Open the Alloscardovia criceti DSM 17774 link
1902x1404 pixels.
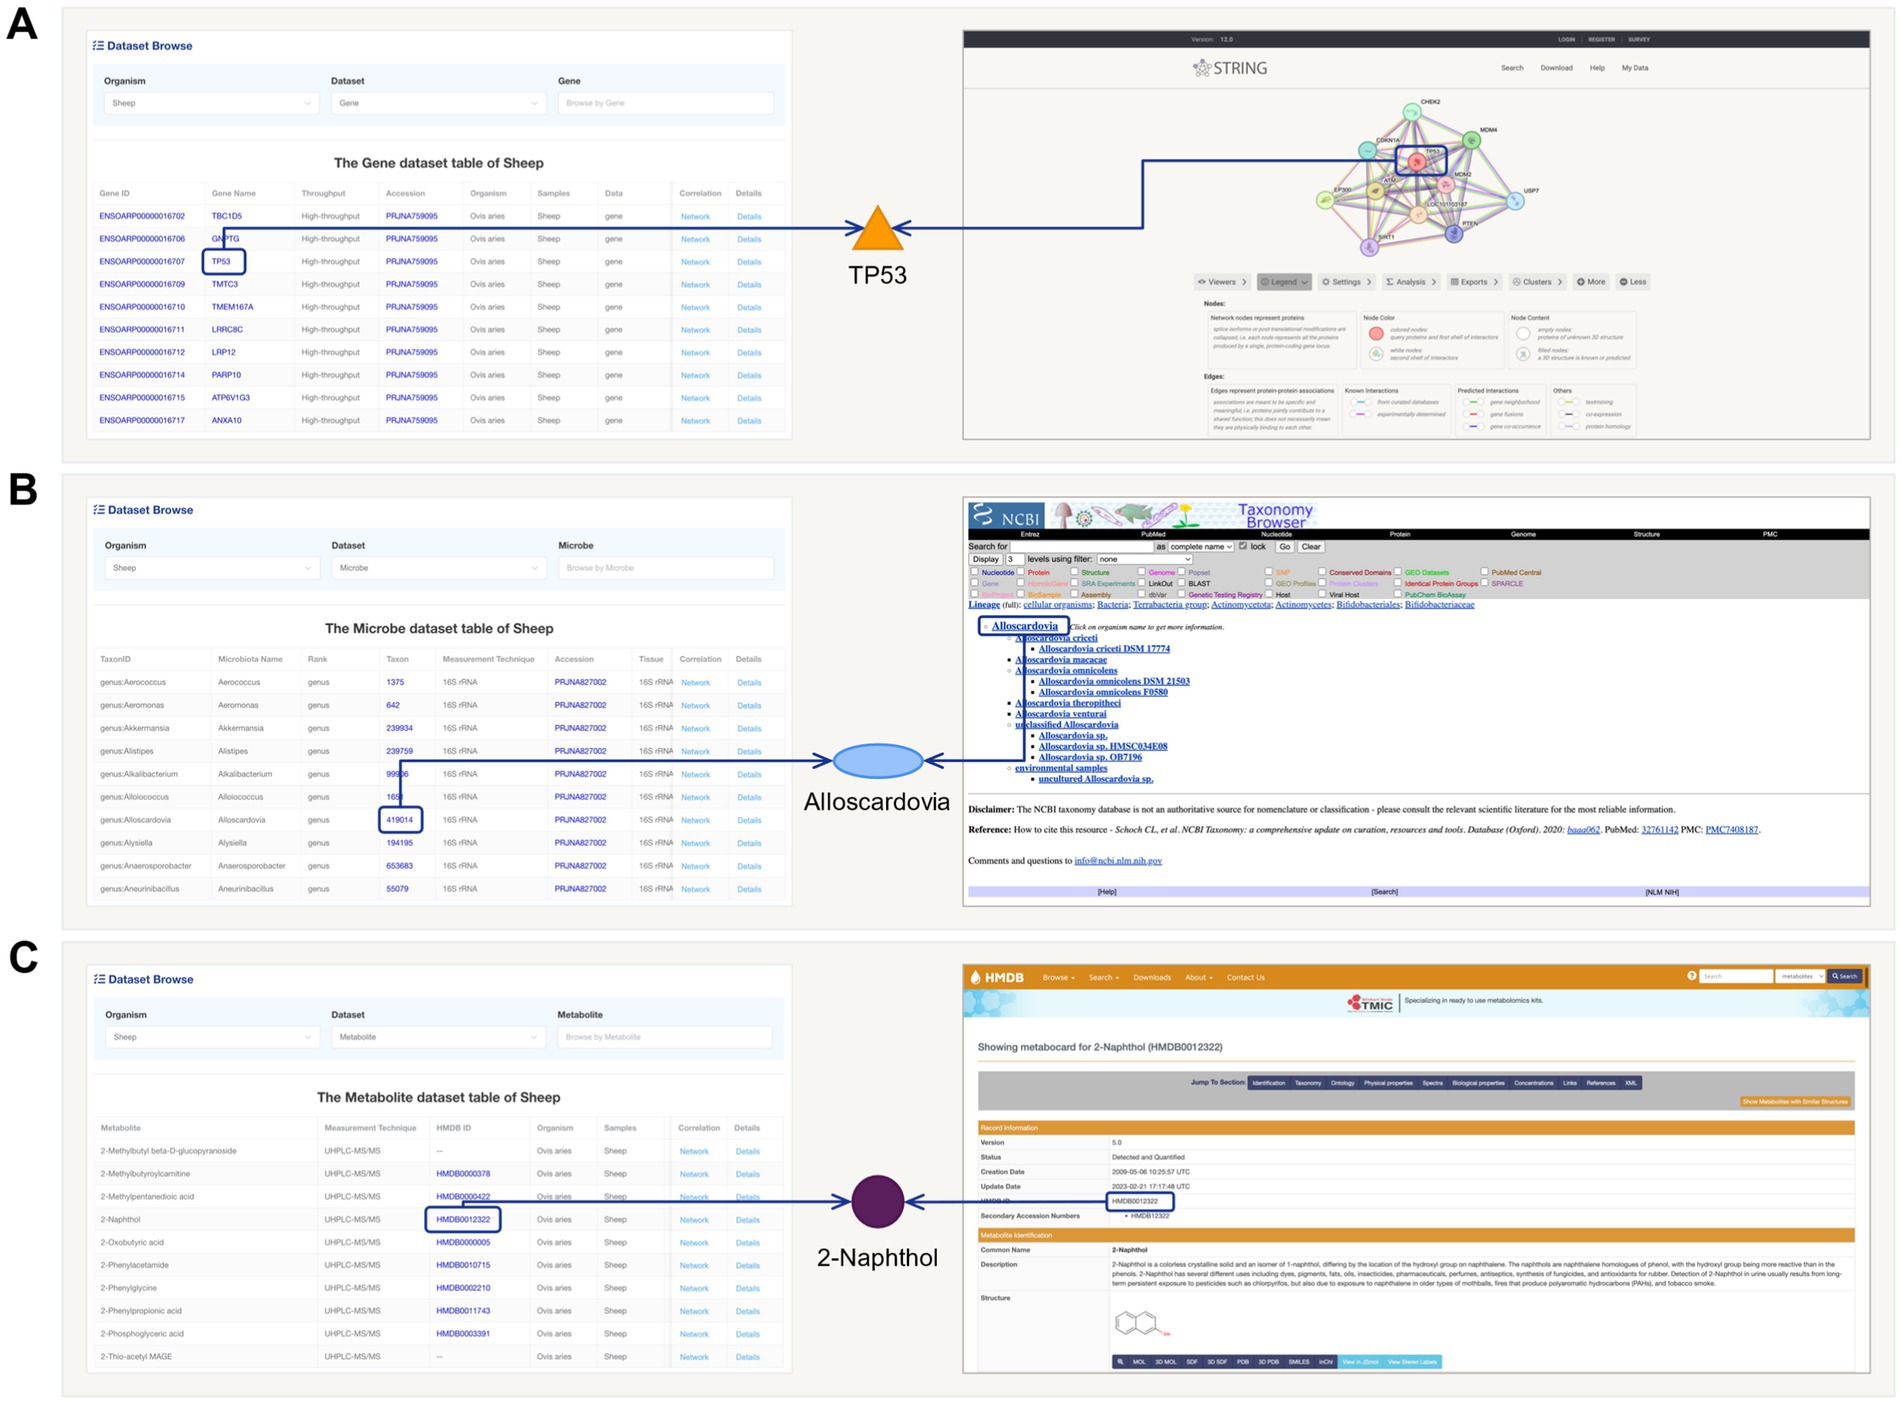coord(1104,648)
